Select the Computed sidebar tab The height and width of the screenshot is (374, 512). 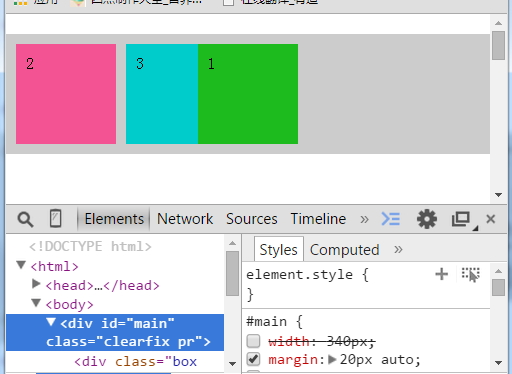click(x=345, y=250)
